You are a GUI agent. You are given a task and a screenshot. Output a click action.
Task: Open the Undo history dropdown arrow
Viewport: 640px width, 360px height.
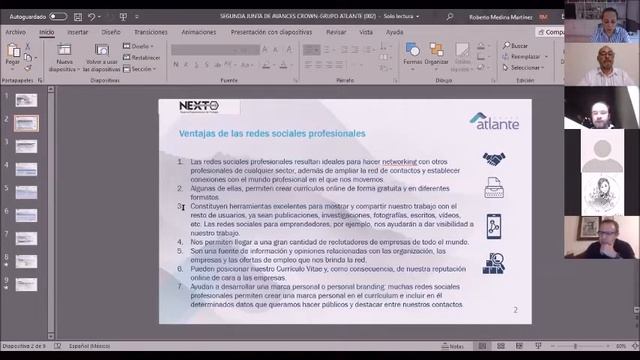[99, 17]
